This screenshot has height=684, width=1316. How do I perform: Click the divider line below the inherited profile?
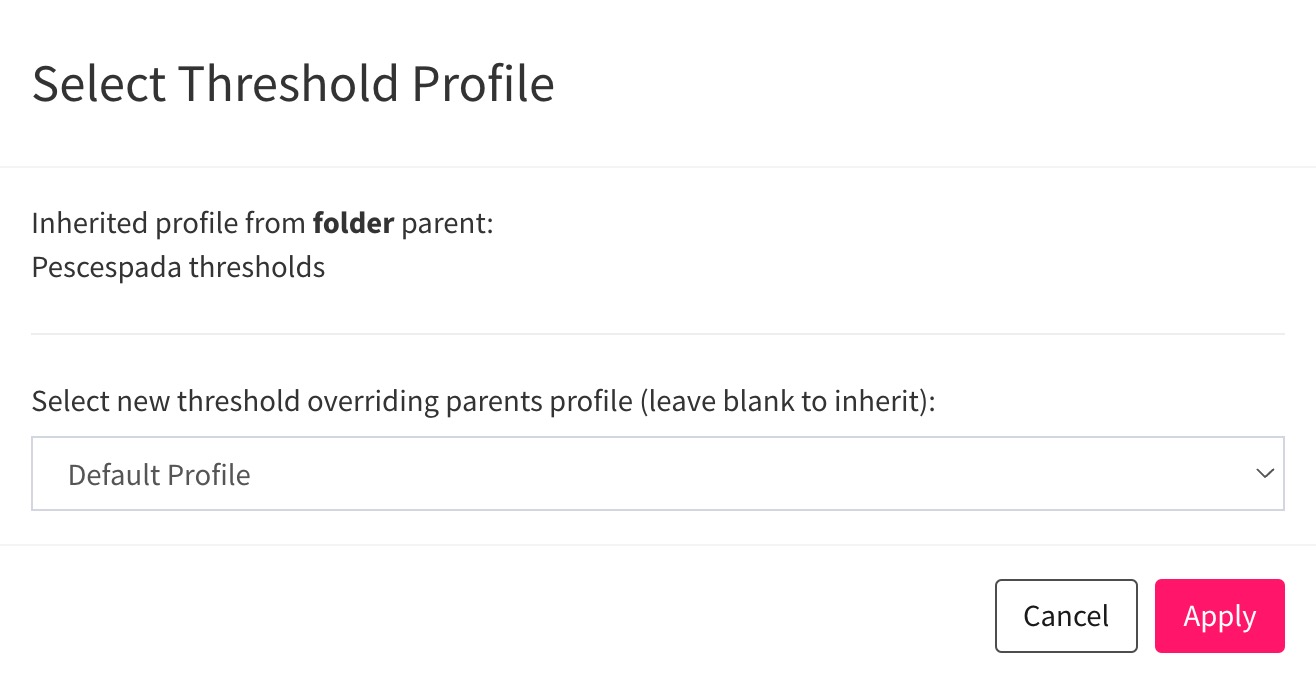click(x=658, y=330)
